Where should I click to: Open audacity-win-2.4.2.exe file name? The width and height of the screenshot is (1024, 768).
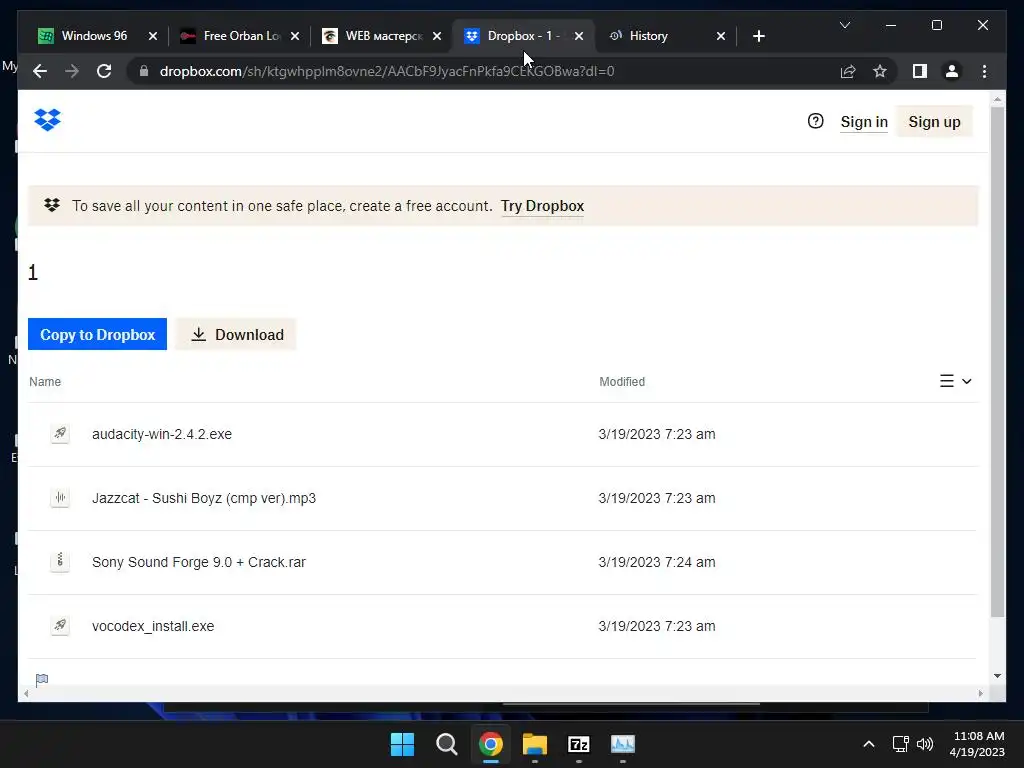tap(162, 434)
